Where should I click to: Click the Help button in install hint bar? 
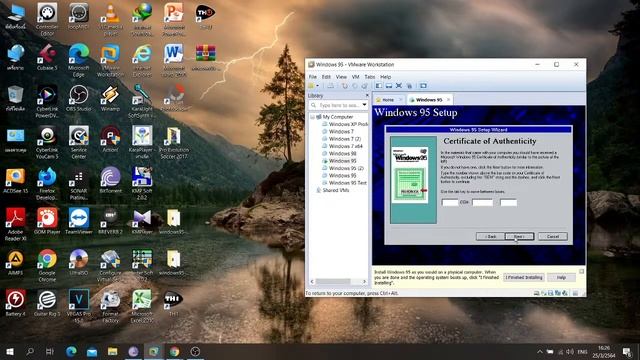561,278
